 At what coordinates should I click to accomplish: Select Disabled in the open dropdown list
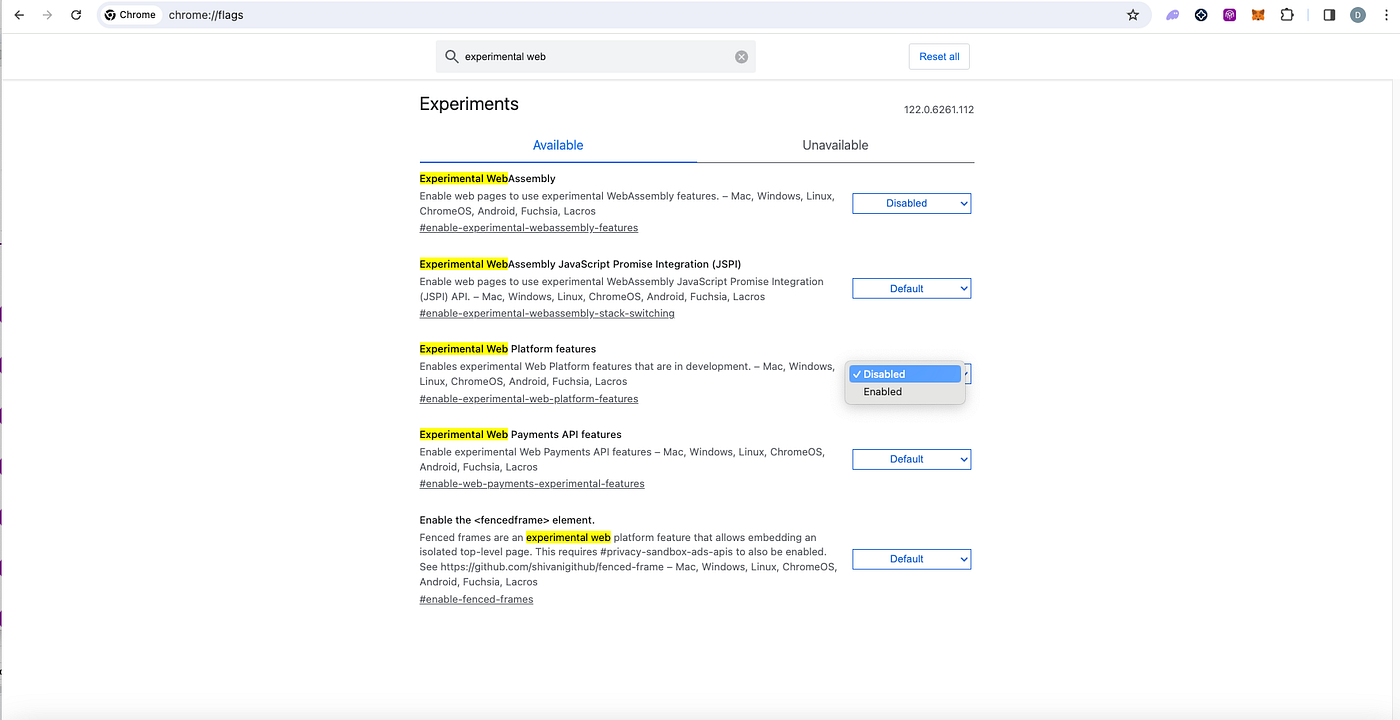[905, 374]
